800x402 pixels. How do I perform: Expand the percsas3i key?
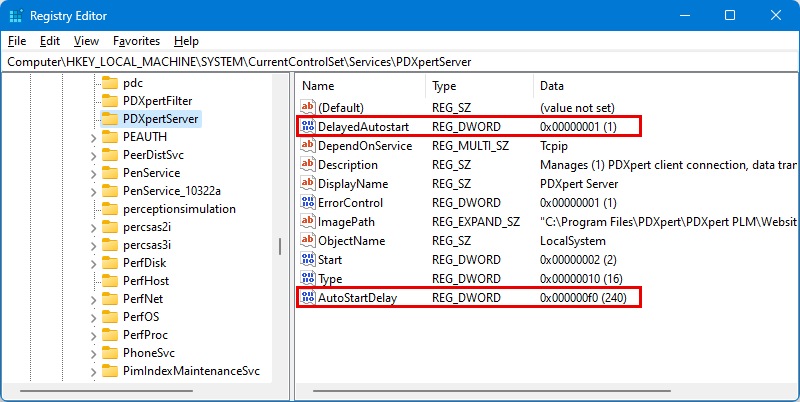click(x=93, y=246)
